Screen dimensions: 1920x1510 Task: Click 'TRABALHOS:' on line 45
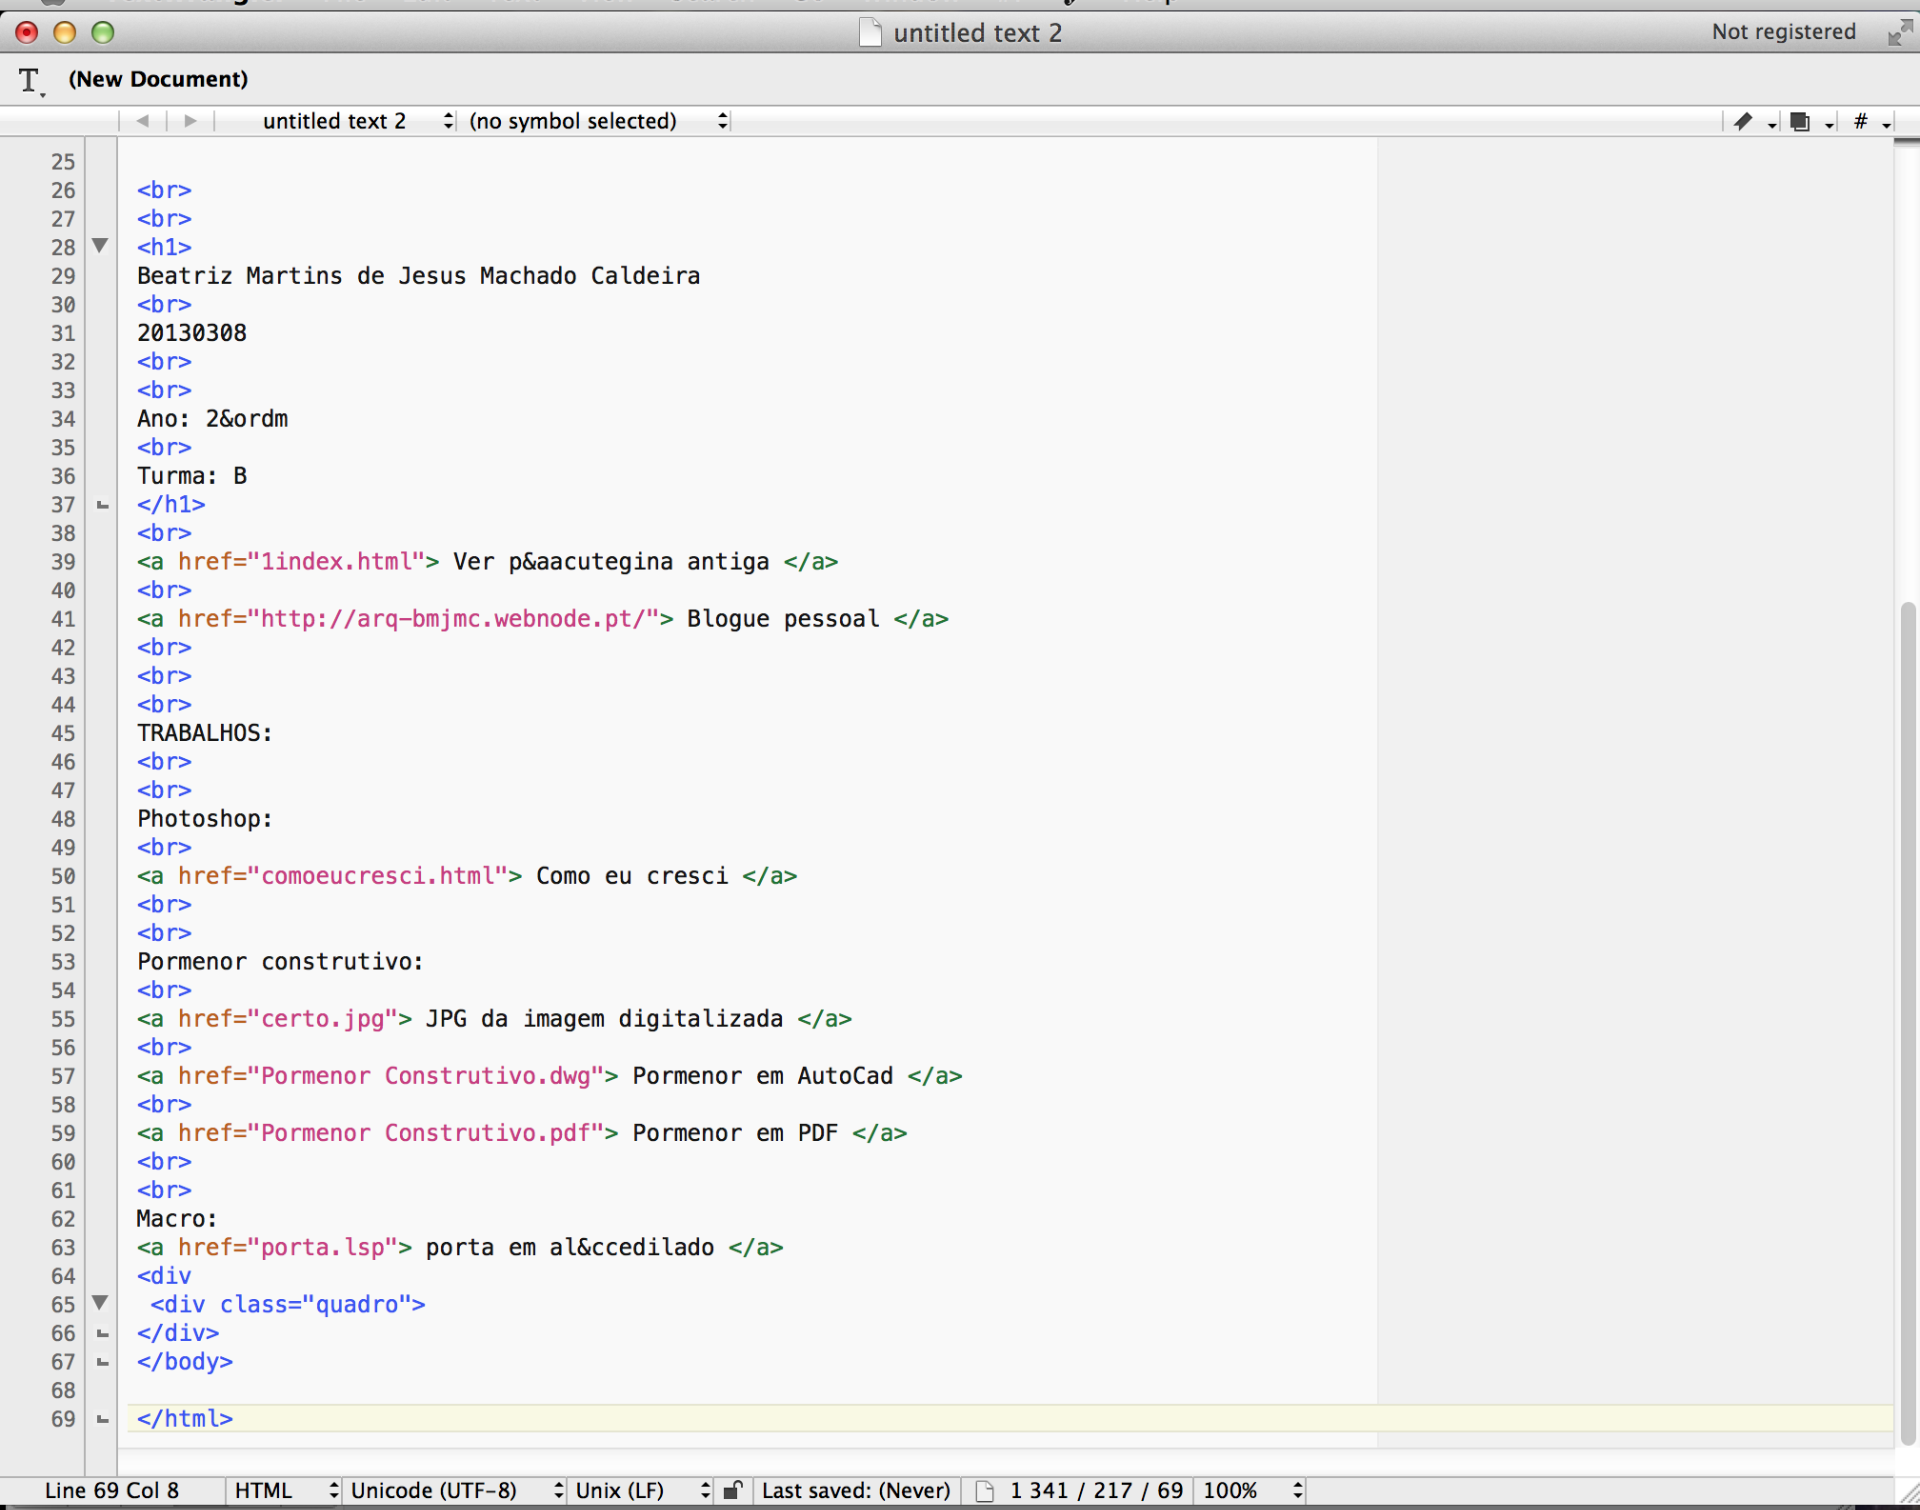(x=205, y=733)
